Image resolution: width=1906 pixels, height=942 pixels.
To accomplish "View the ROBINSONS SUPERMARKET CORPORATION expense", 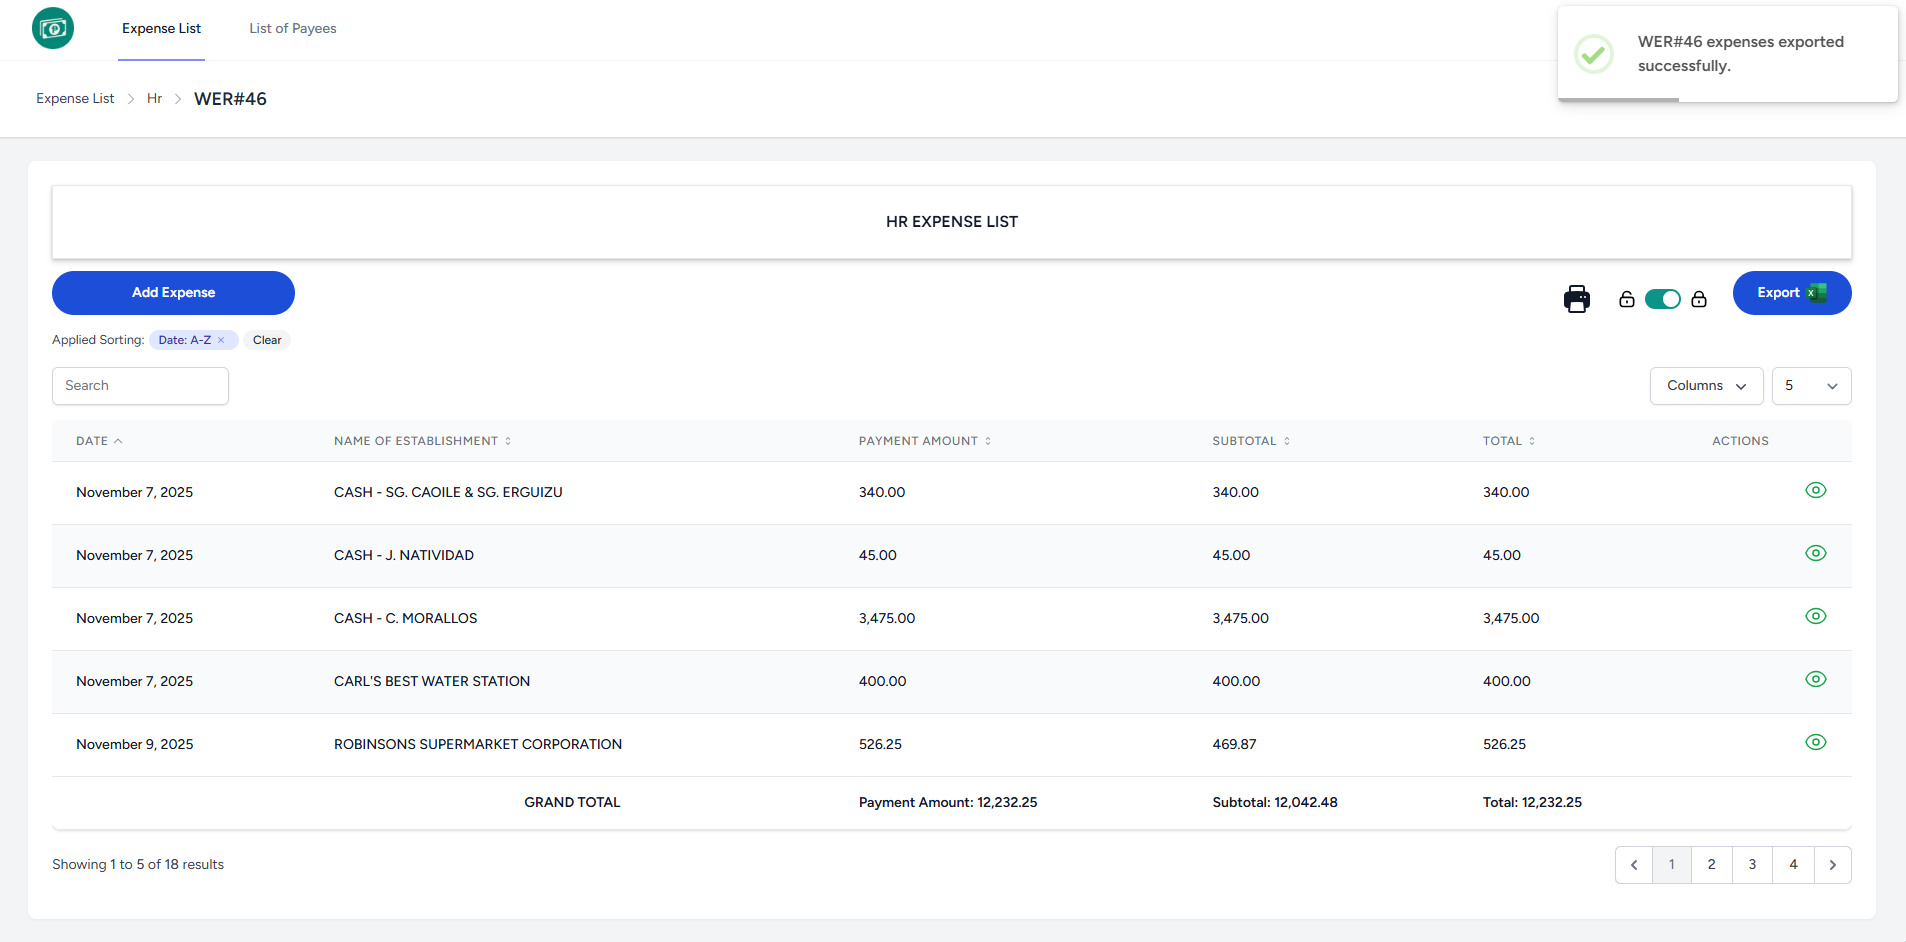I will 1816,742.
